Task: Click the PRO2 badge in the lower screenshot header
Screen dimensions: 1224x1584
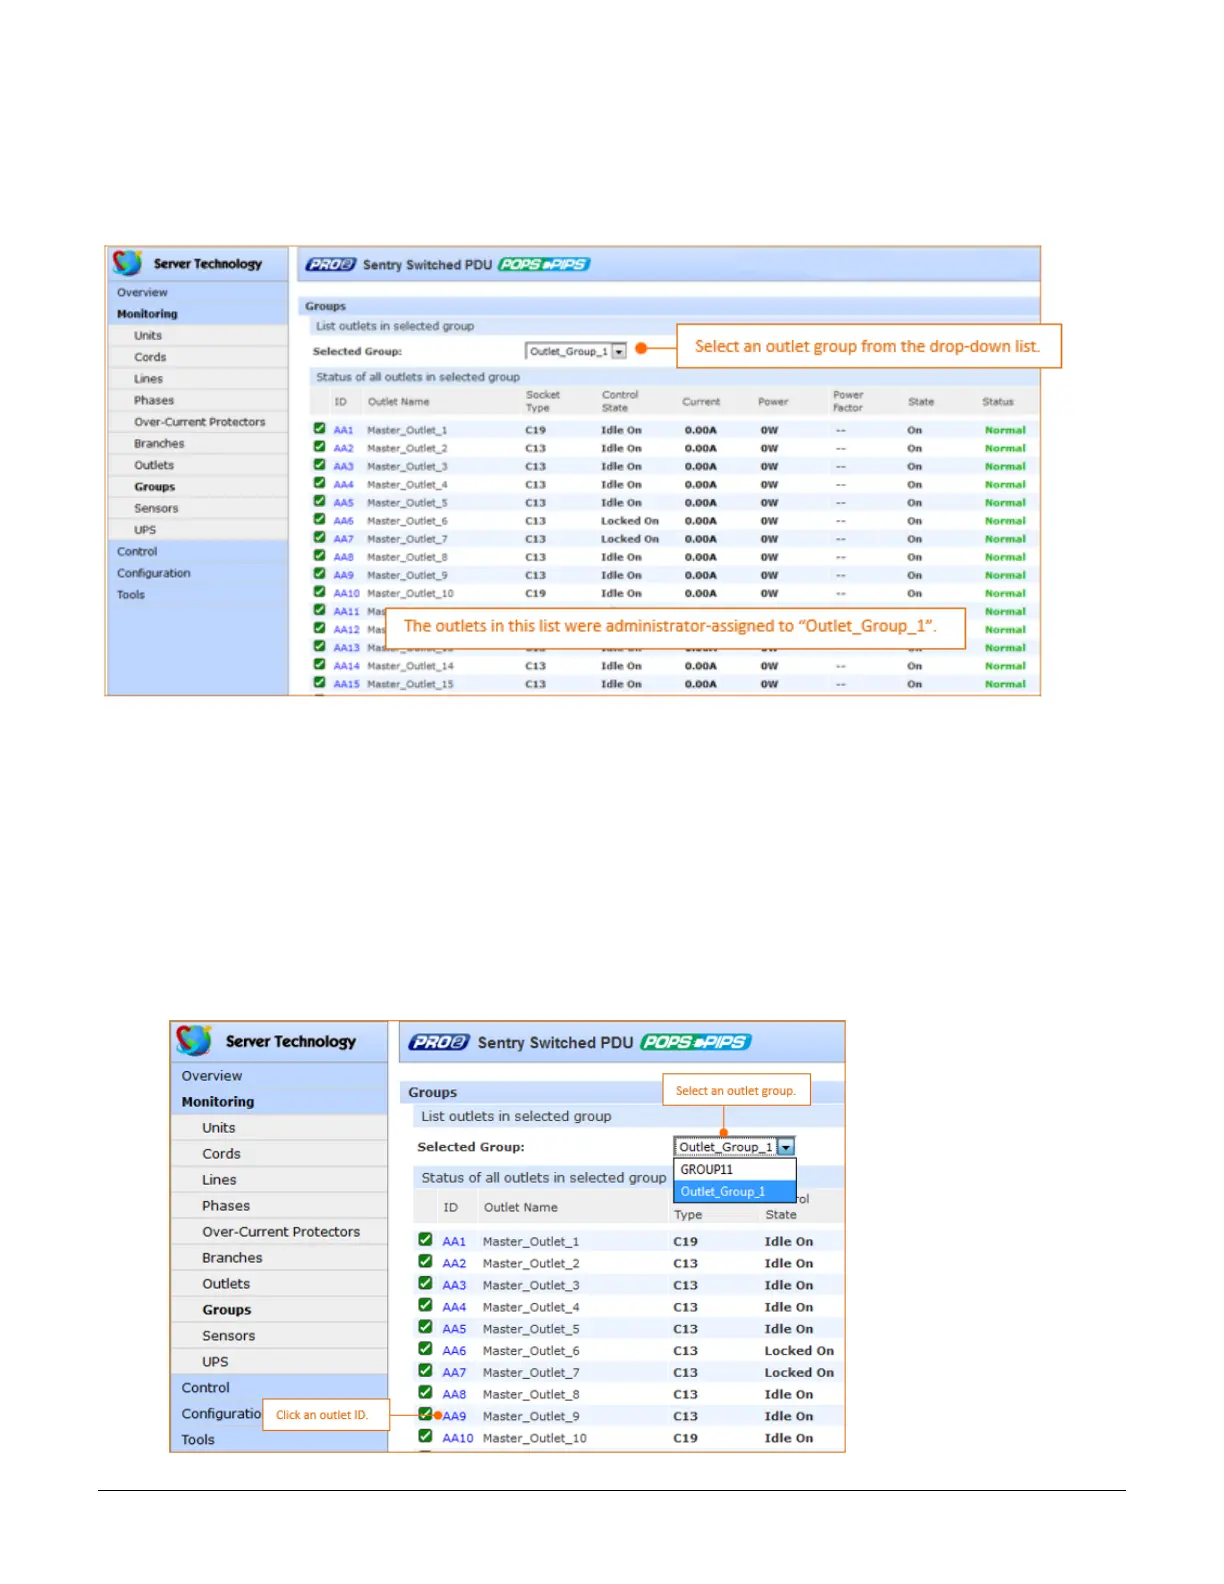Action: [438, 1042]
